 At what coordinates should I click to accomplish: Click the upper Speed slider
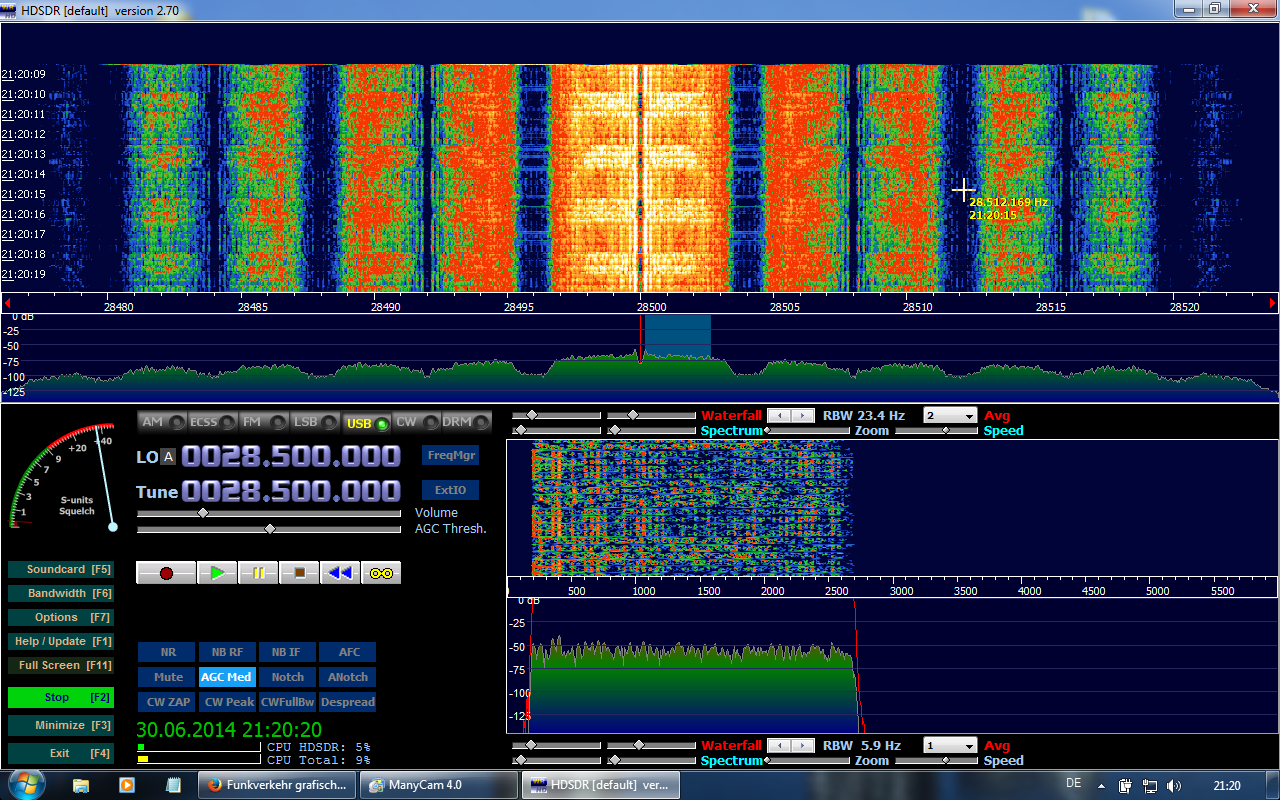(937, 430)
